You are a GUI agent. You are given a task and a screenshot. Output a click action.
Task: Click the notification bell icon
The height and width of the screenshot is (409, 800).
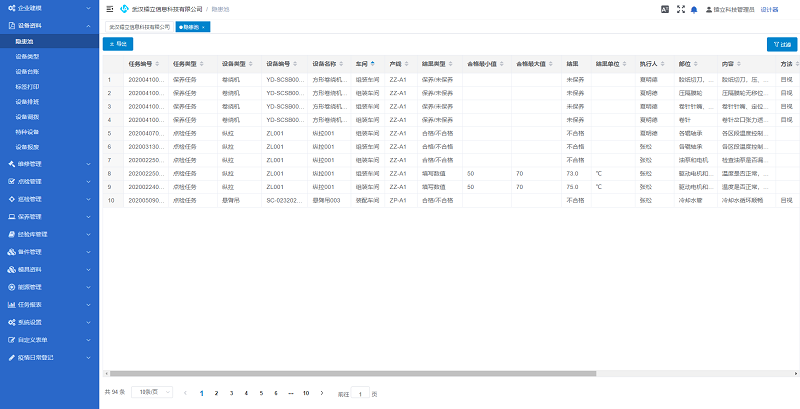694,9
